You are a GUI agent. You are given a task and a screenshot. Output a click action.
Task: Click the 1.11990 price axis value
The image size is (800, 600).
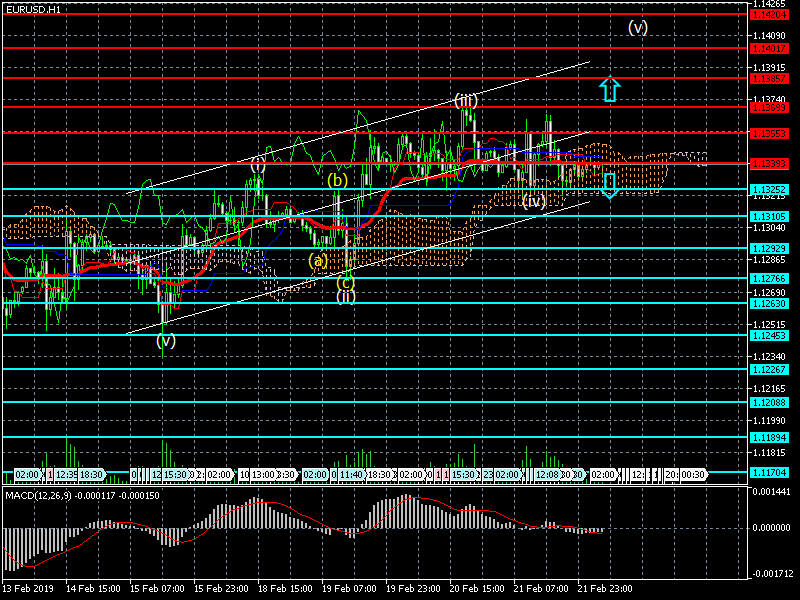point(769,421)
